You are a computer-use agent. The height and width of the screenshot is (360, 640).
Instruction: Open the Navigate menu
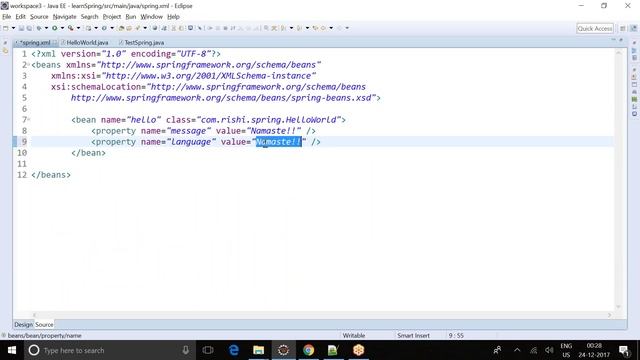pos(64,17)
